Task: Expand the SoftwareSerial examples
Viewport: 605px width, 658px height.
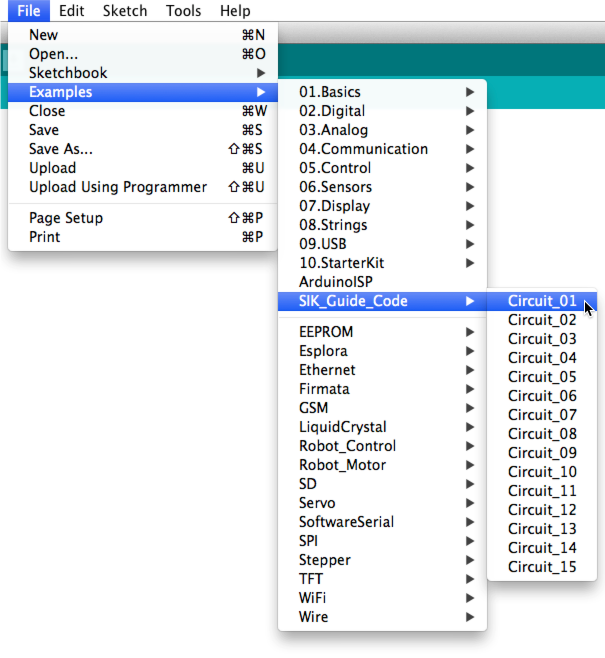Action: coord(382,522)
